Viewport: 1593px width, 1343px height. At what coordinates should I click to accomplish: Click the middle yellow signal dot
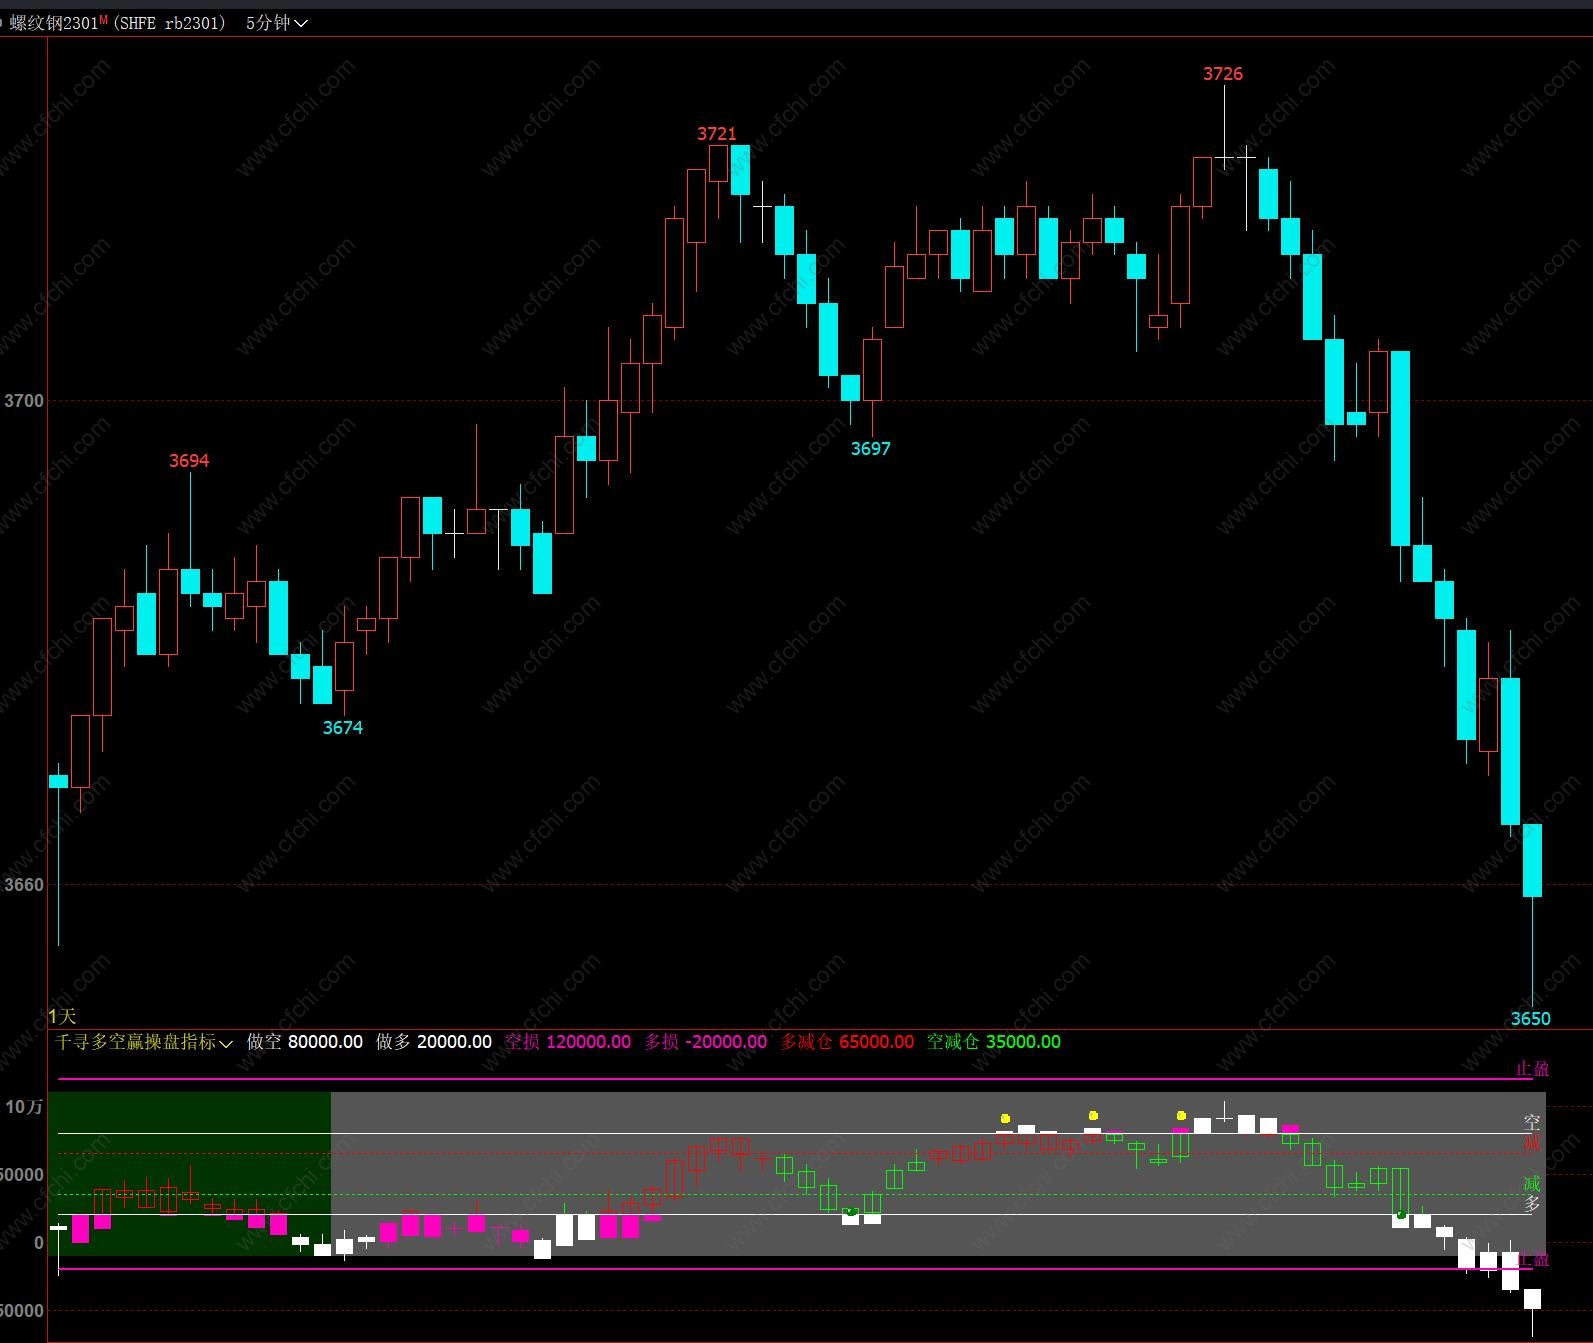1093,1115
